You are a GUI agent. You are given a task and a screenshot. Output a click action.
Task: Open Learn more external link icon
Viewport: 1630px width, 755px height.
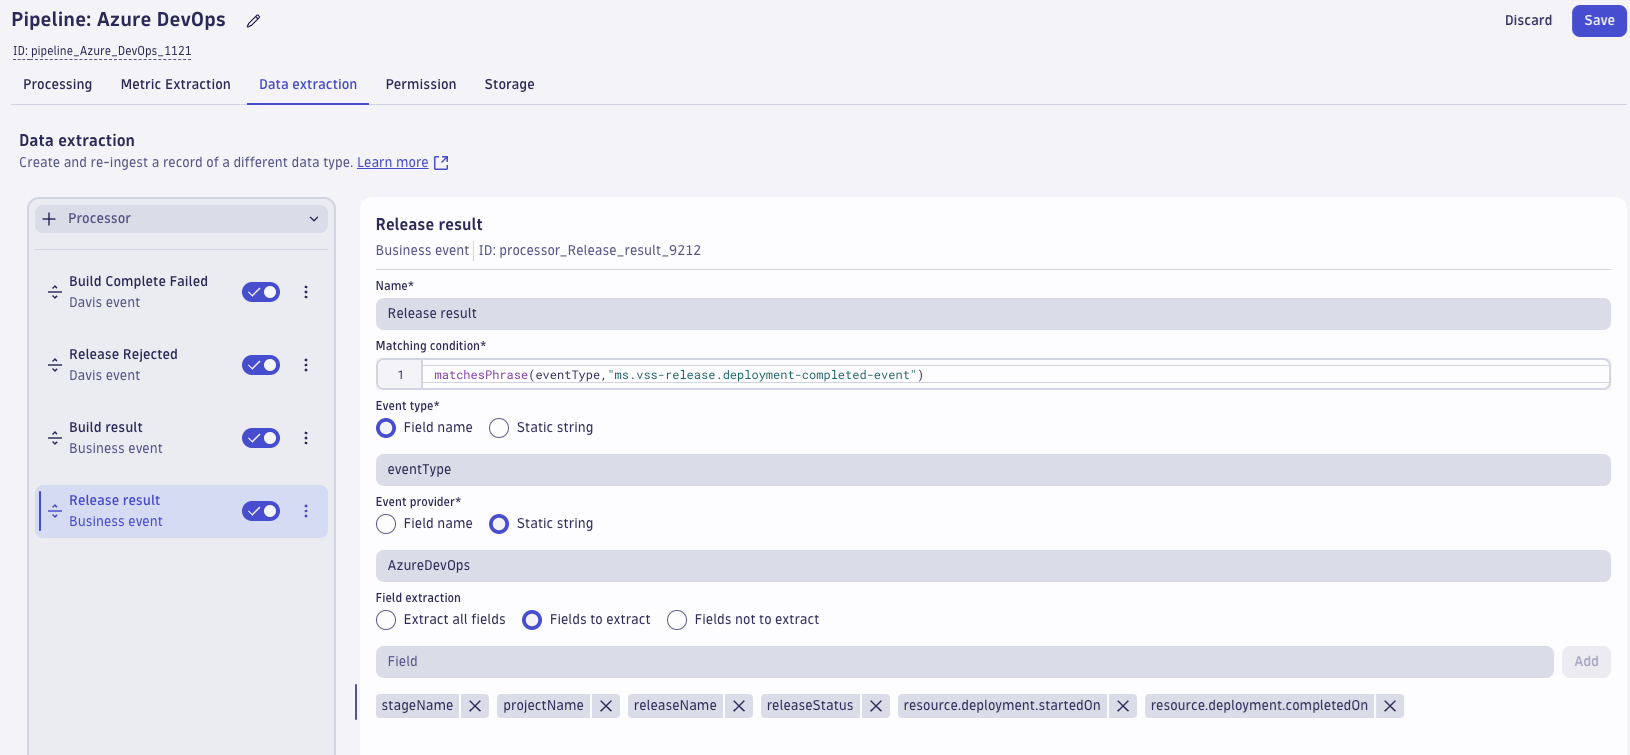[441, 163]
